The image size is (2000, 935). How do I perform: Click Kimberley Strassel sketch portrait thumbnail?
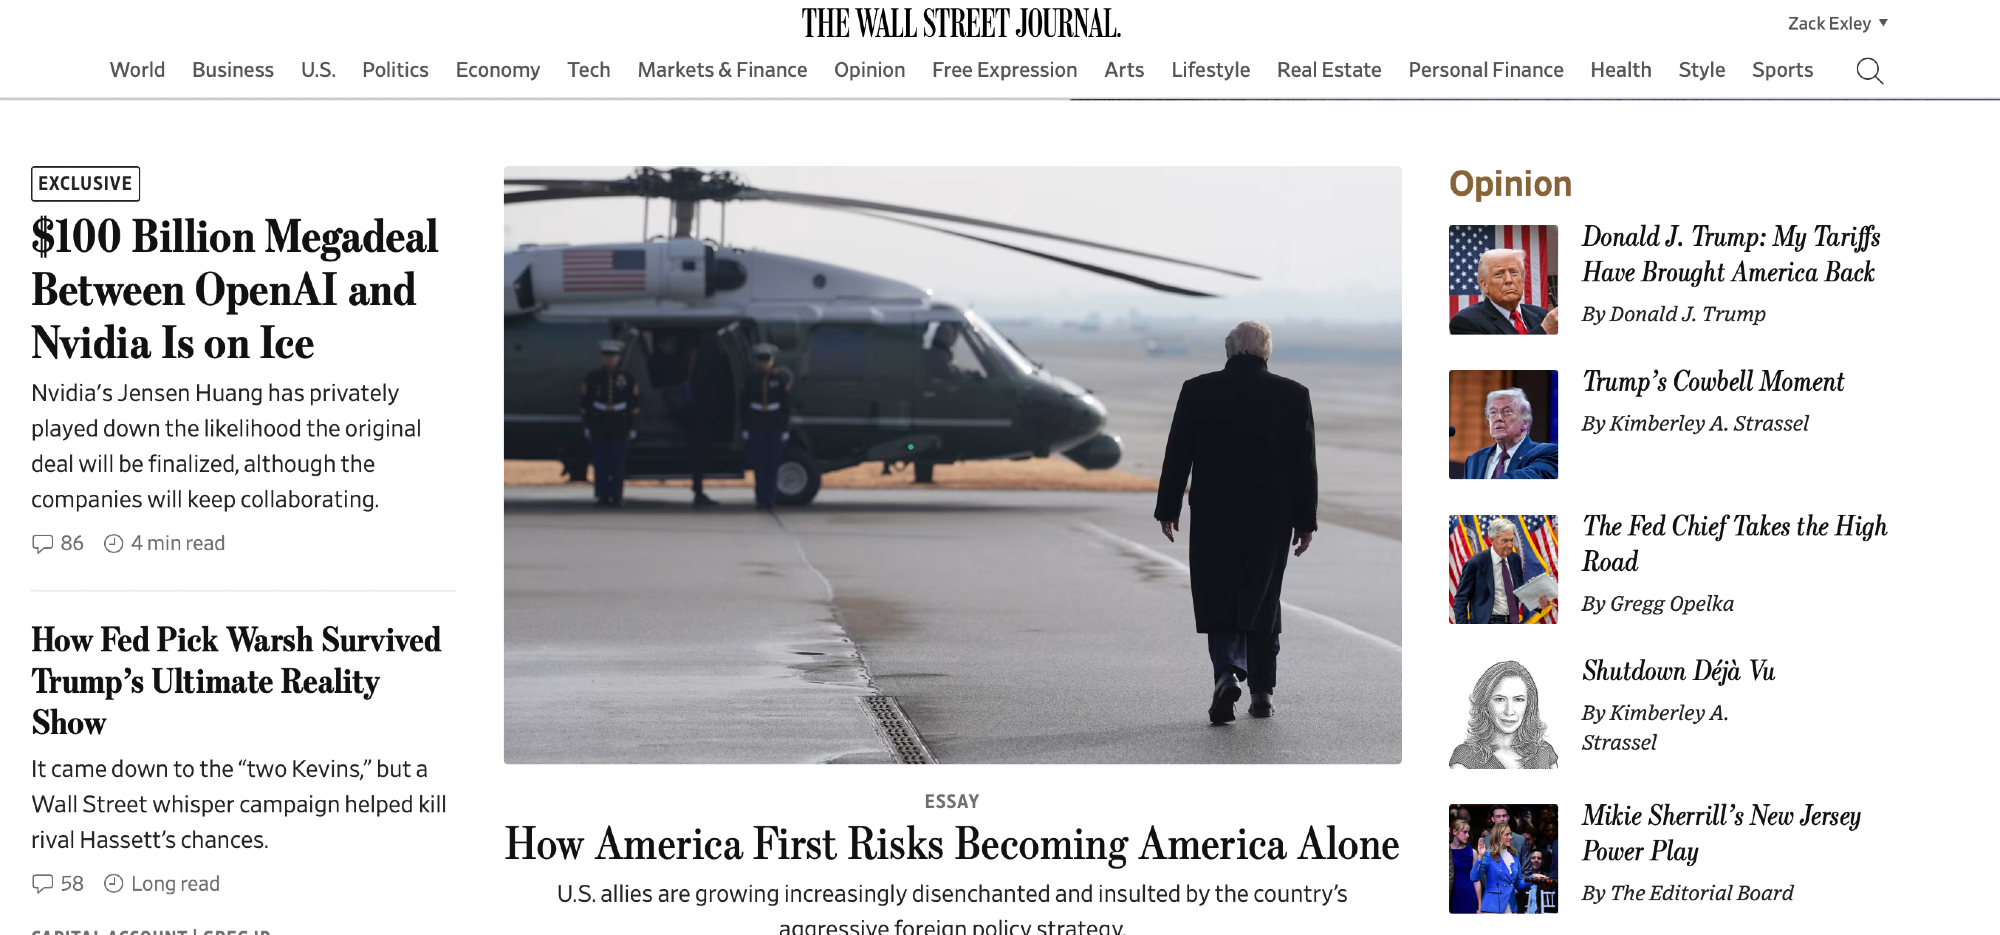tap(1503, 714)
